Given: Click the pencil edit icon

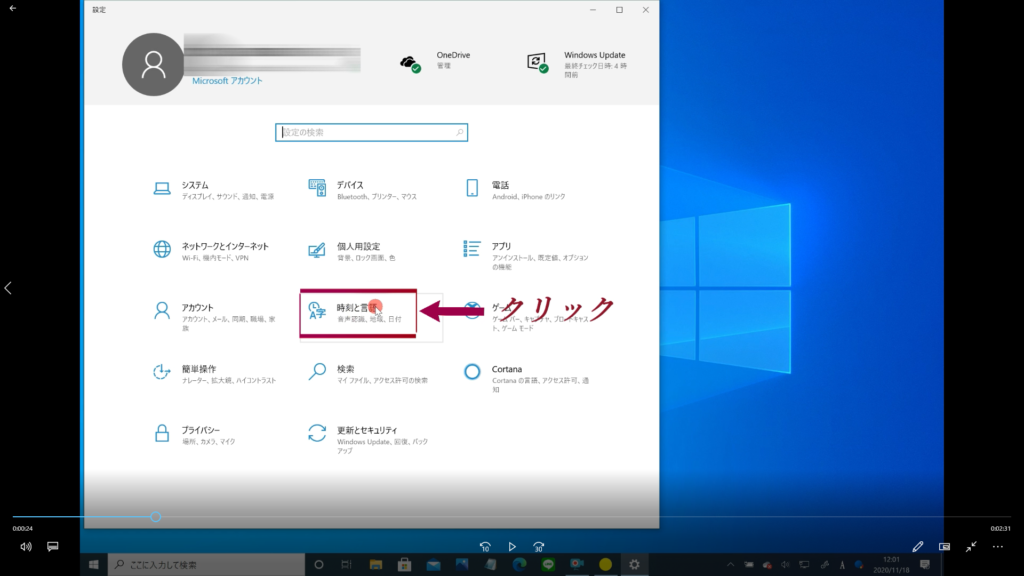Looking at the screenshot, I should pyautogui.click(x=917, y=547).
